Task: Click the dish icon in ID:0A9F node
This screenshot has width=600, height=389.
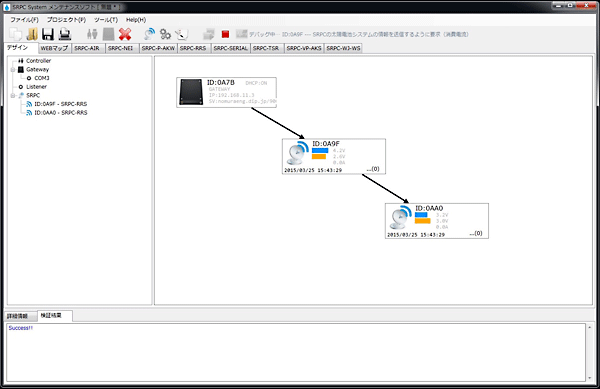Action: (x=297, y=153)
